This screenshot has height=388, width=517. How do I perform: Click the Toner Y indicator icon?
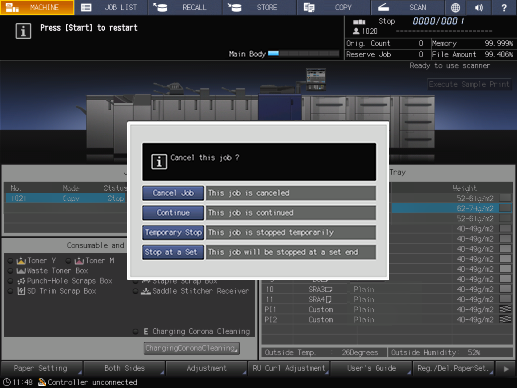(x=21, y=261)
